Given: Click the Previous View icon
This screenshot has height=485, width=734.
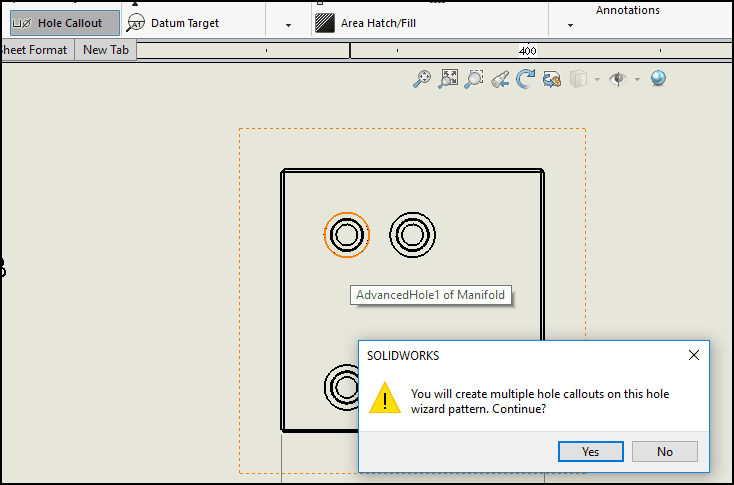Looking at the screenshot, I should pyautogui.click(x=500, y=79).
